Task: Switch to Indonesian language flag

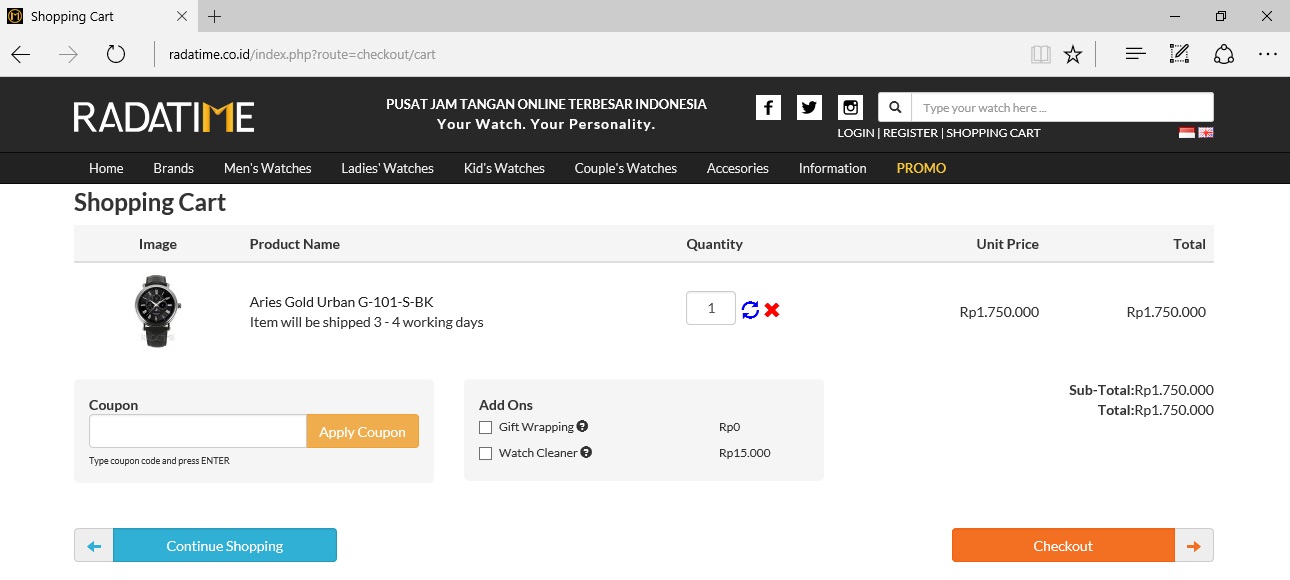Action: pyautogui.click(x=1186, y=133)
